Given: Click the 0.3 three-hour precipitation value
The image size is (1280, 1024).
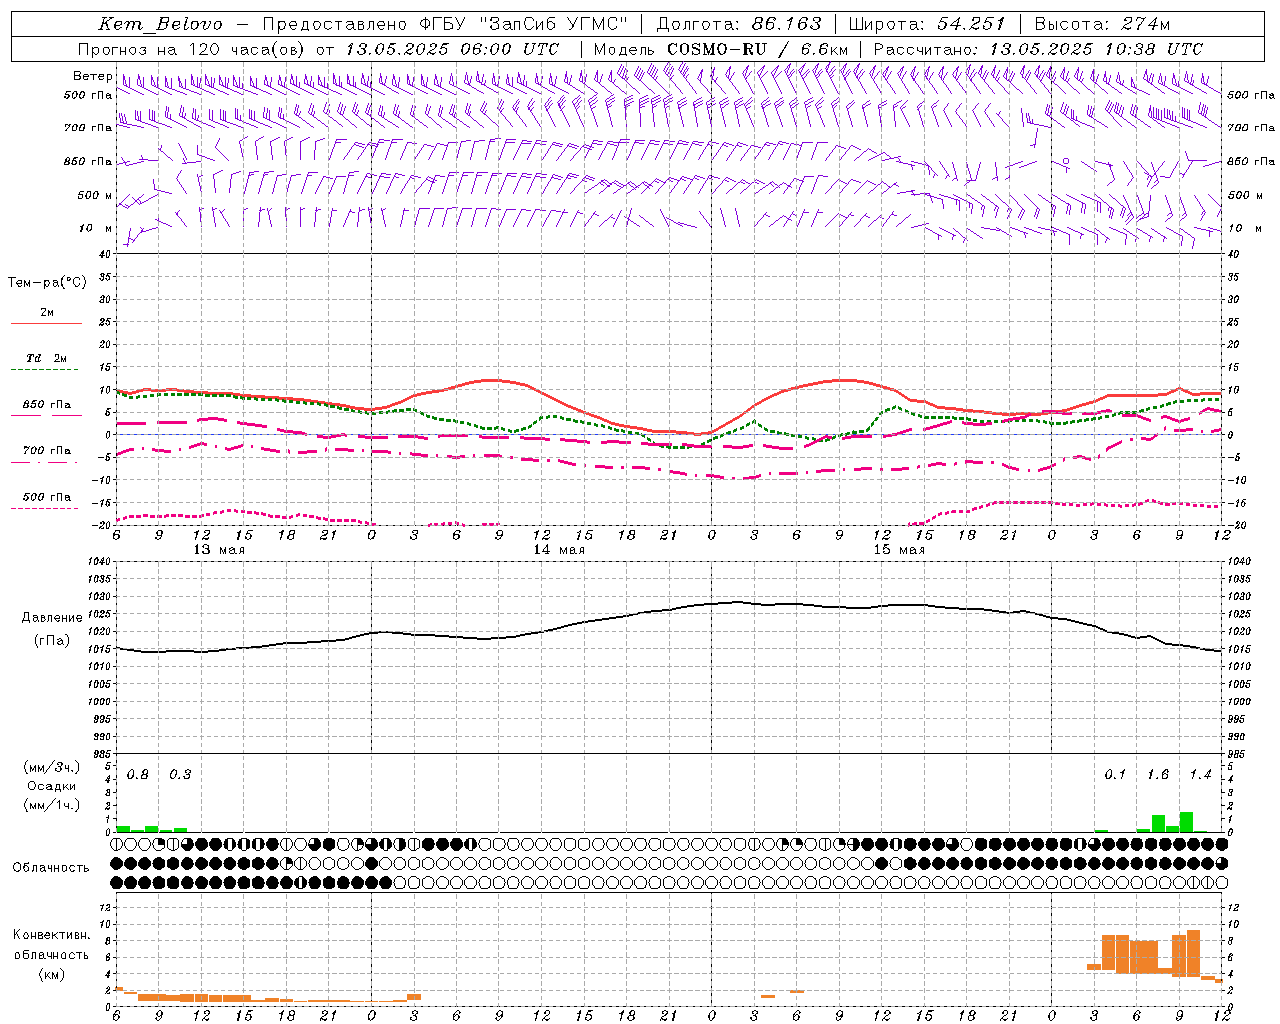Looking at the screenshot, I should pyautogui.click(x=180, y=775).
